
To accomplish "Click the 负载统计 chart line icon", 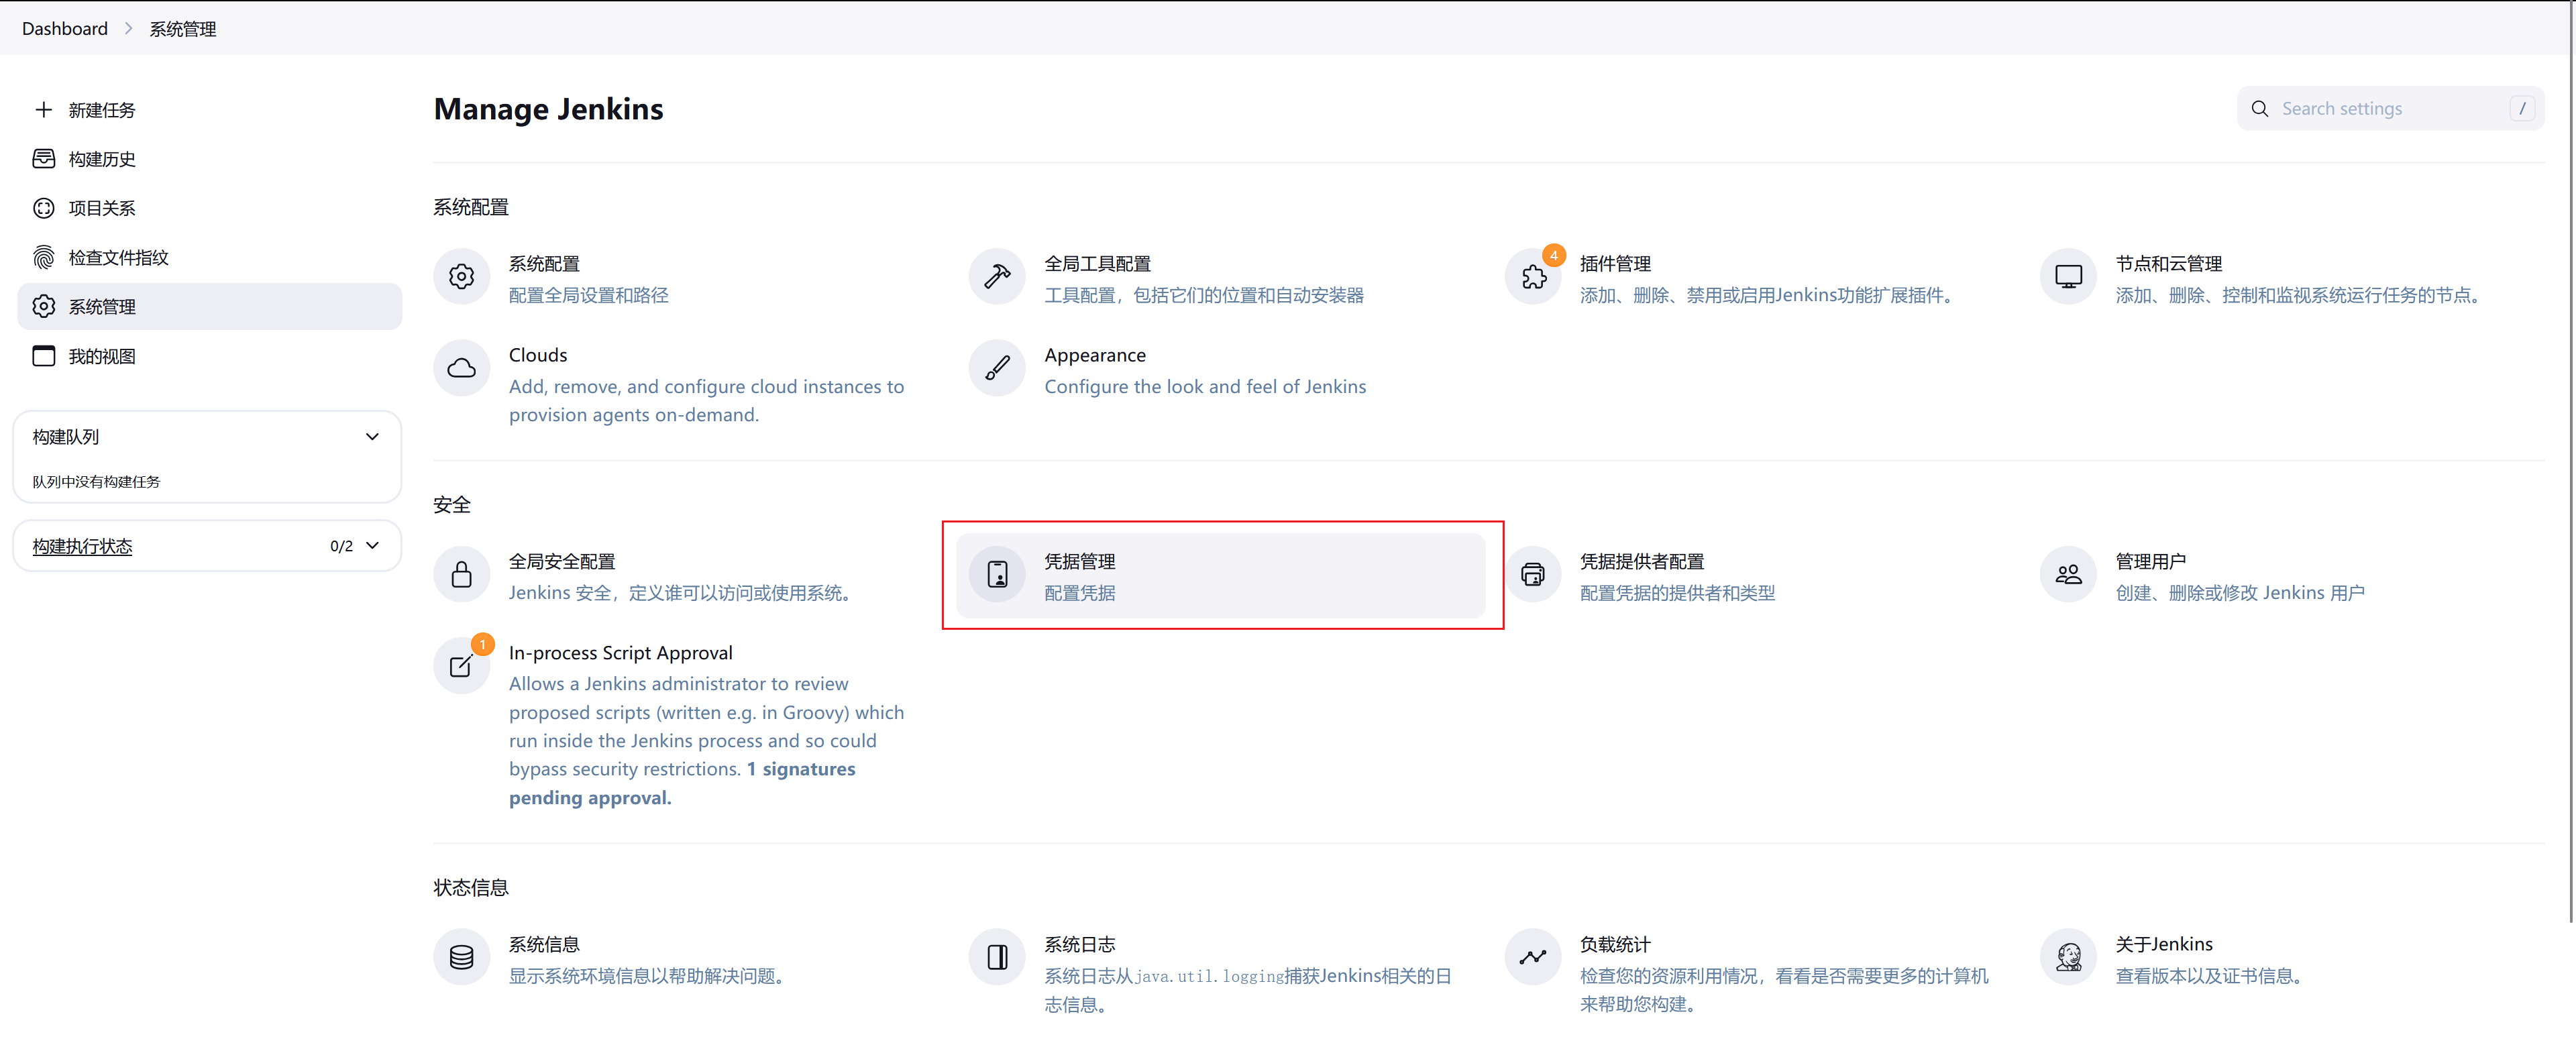I will coord(1533,957).
